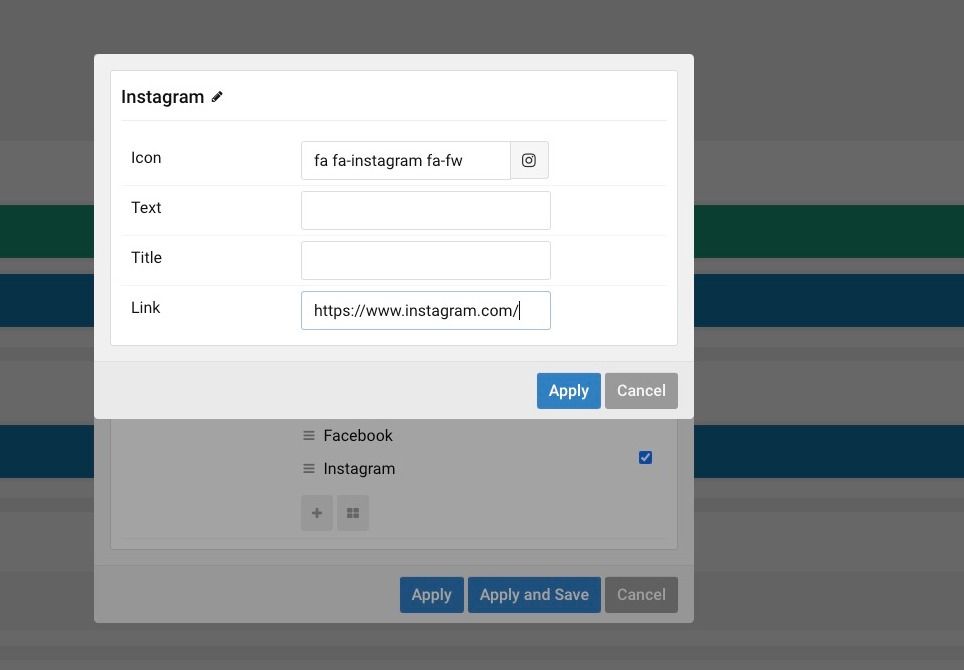Viewport: 964px width, 670px height.
Task: Click Cancel in the Instagram dialog
Action: [x=641, y=391]
